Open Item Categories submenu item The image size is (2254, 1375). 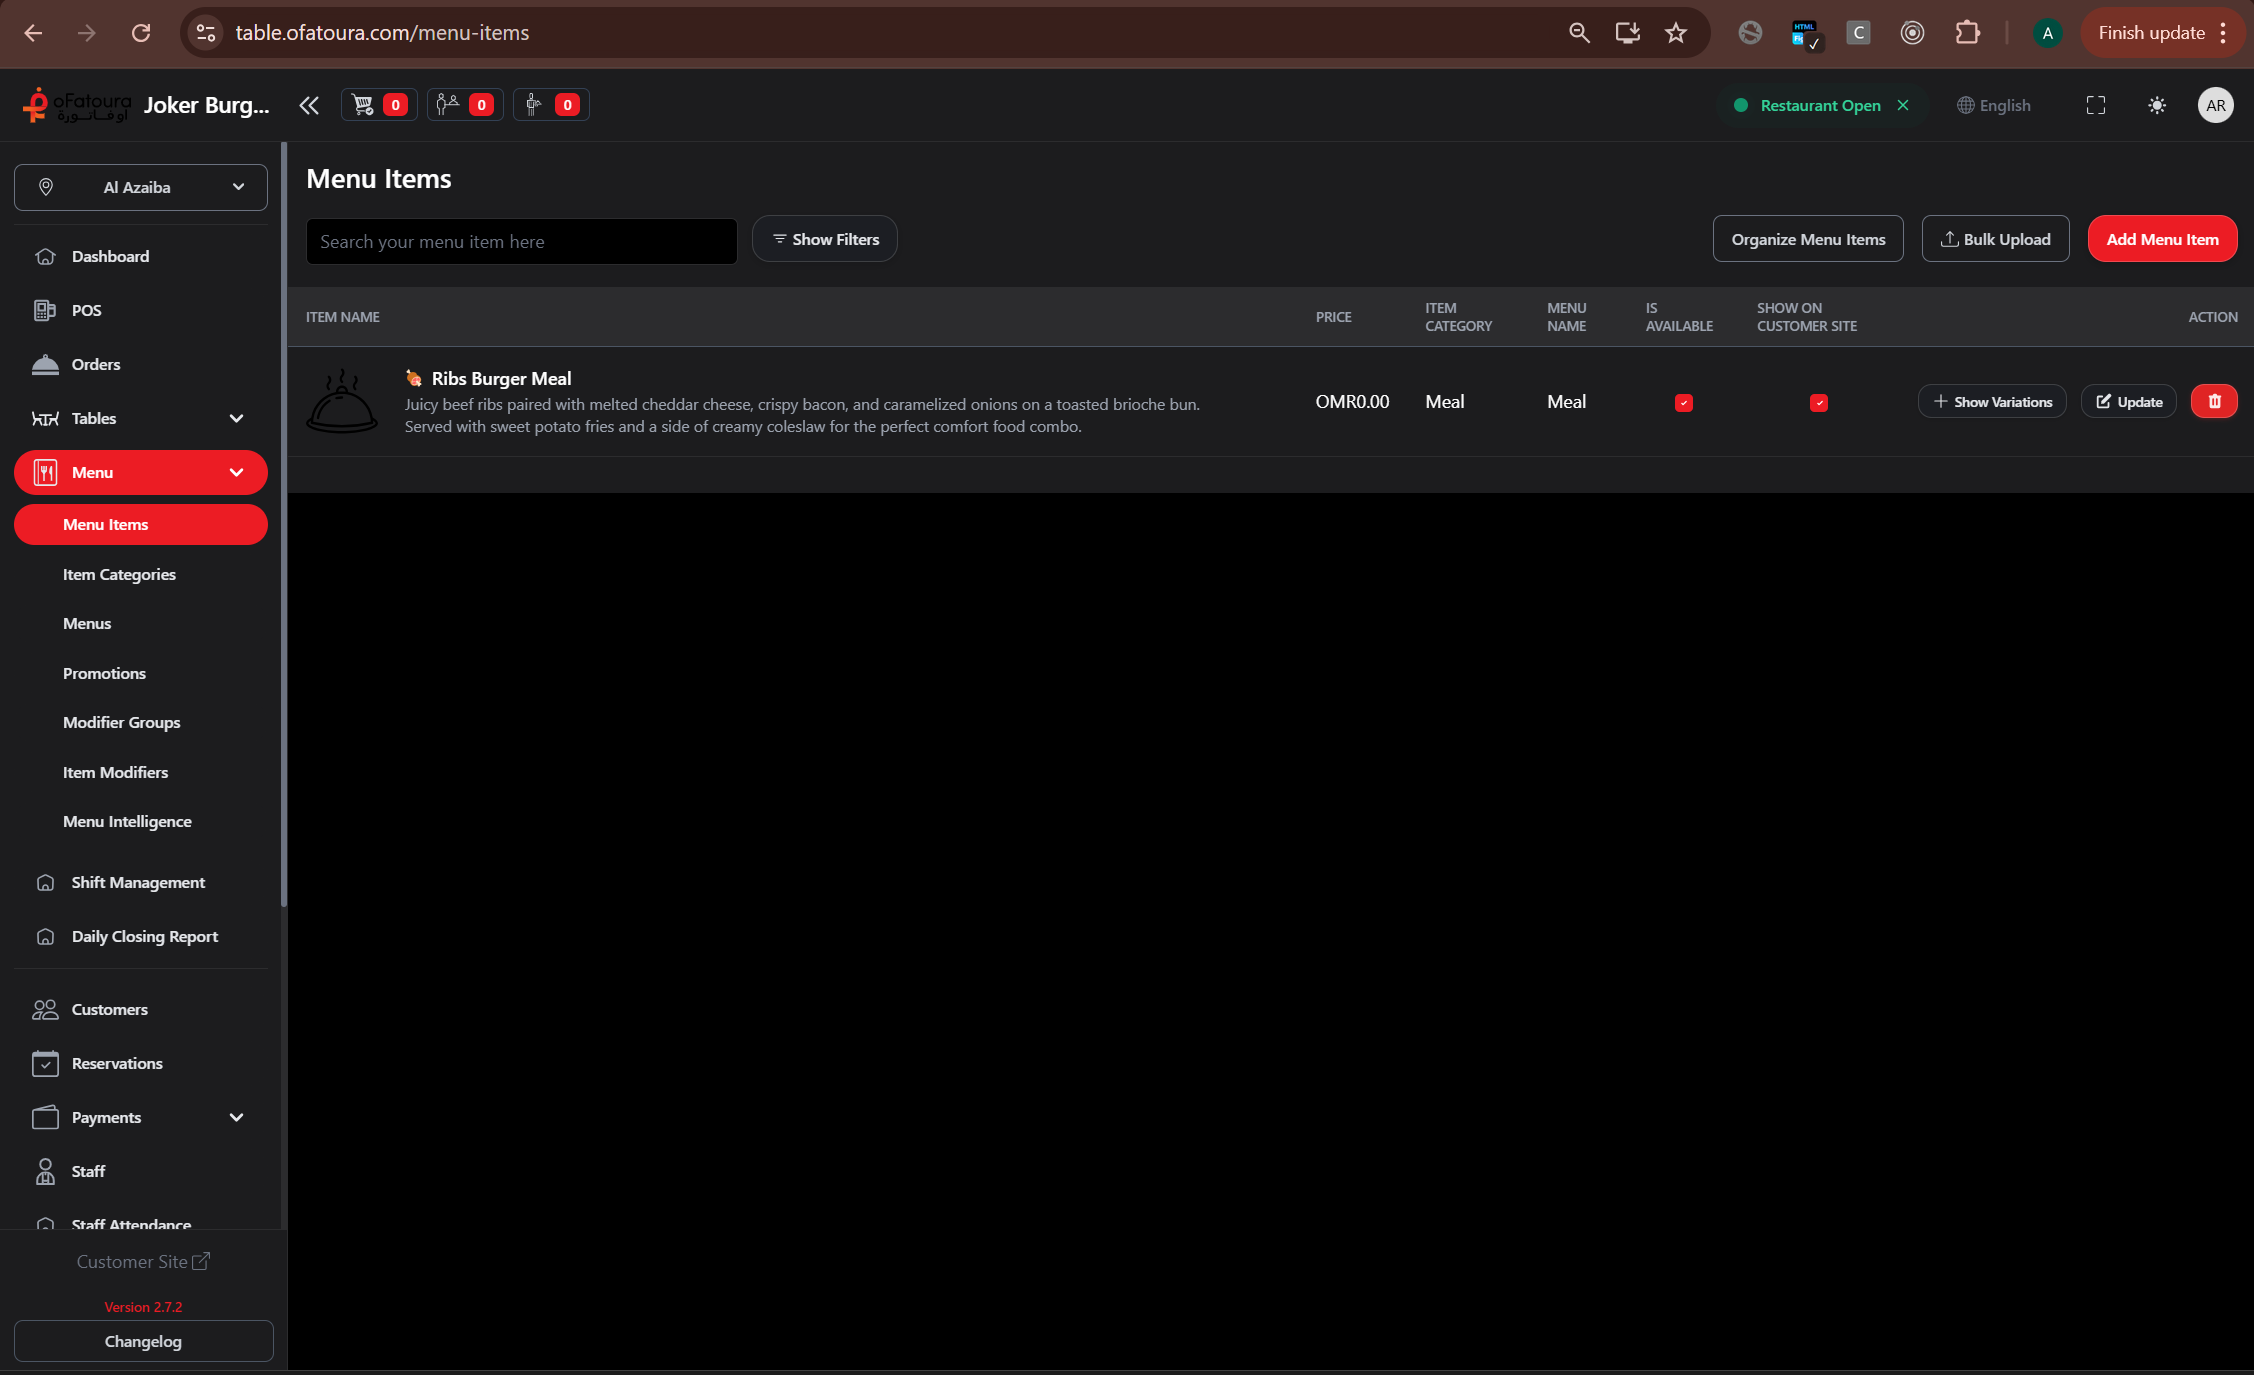(119, 574)
